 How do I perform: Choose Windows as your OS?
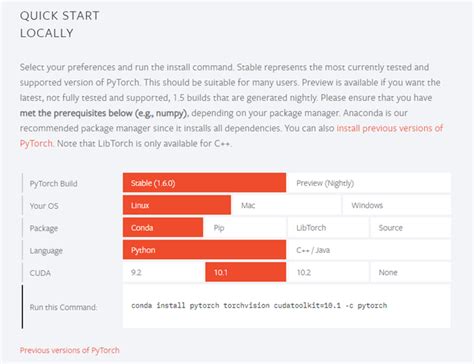pyautogui.click(x=397, y=205)
